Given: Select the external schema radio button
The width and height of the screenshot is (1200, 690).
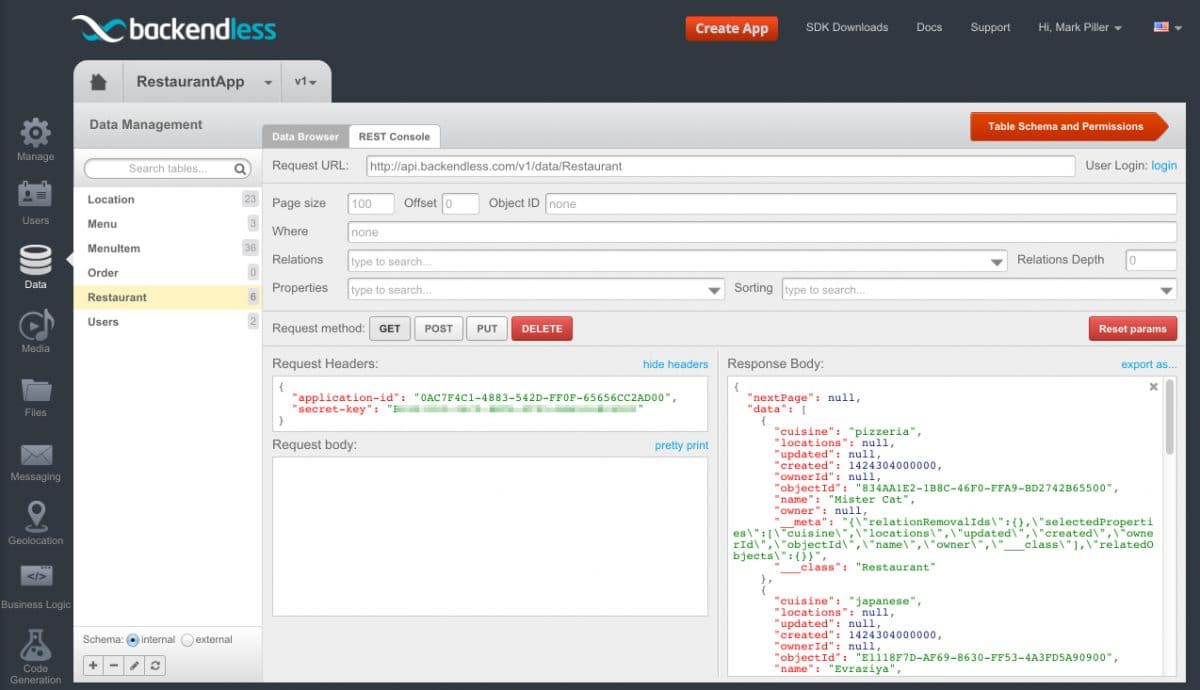Looking at the screenshot, I should (187, 640).
